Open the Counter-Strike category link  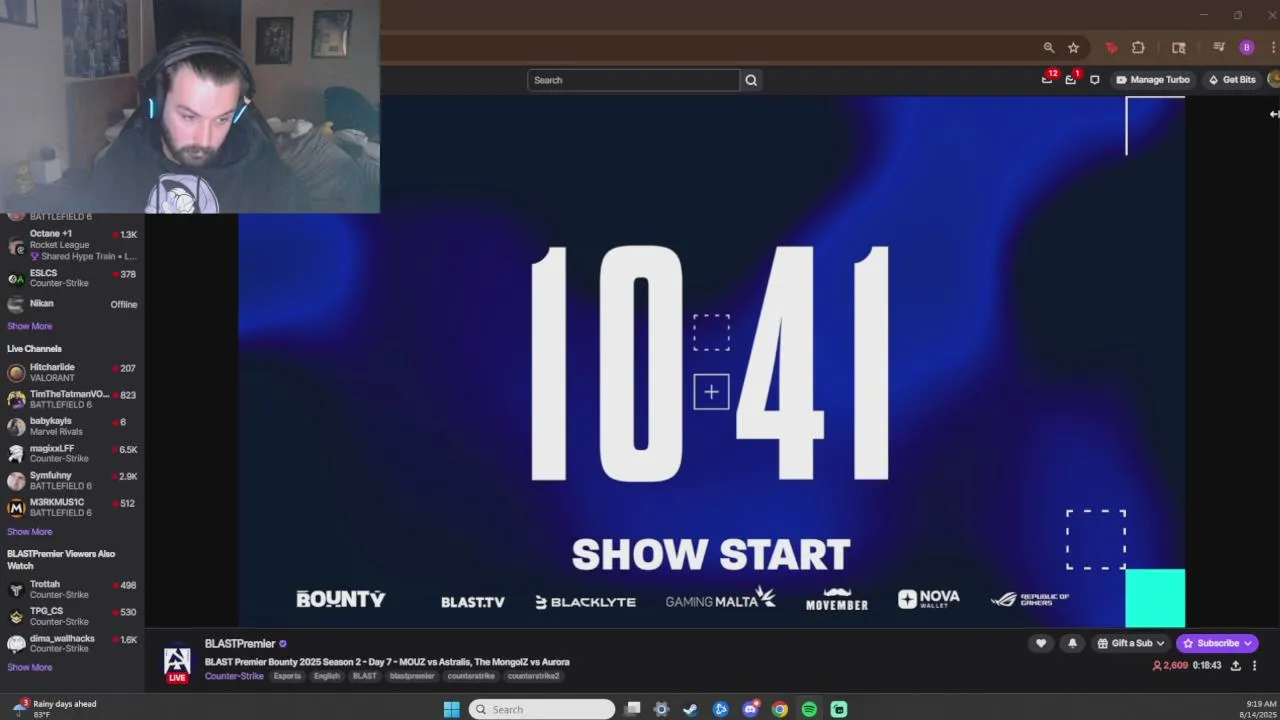[x=234, y=676]
